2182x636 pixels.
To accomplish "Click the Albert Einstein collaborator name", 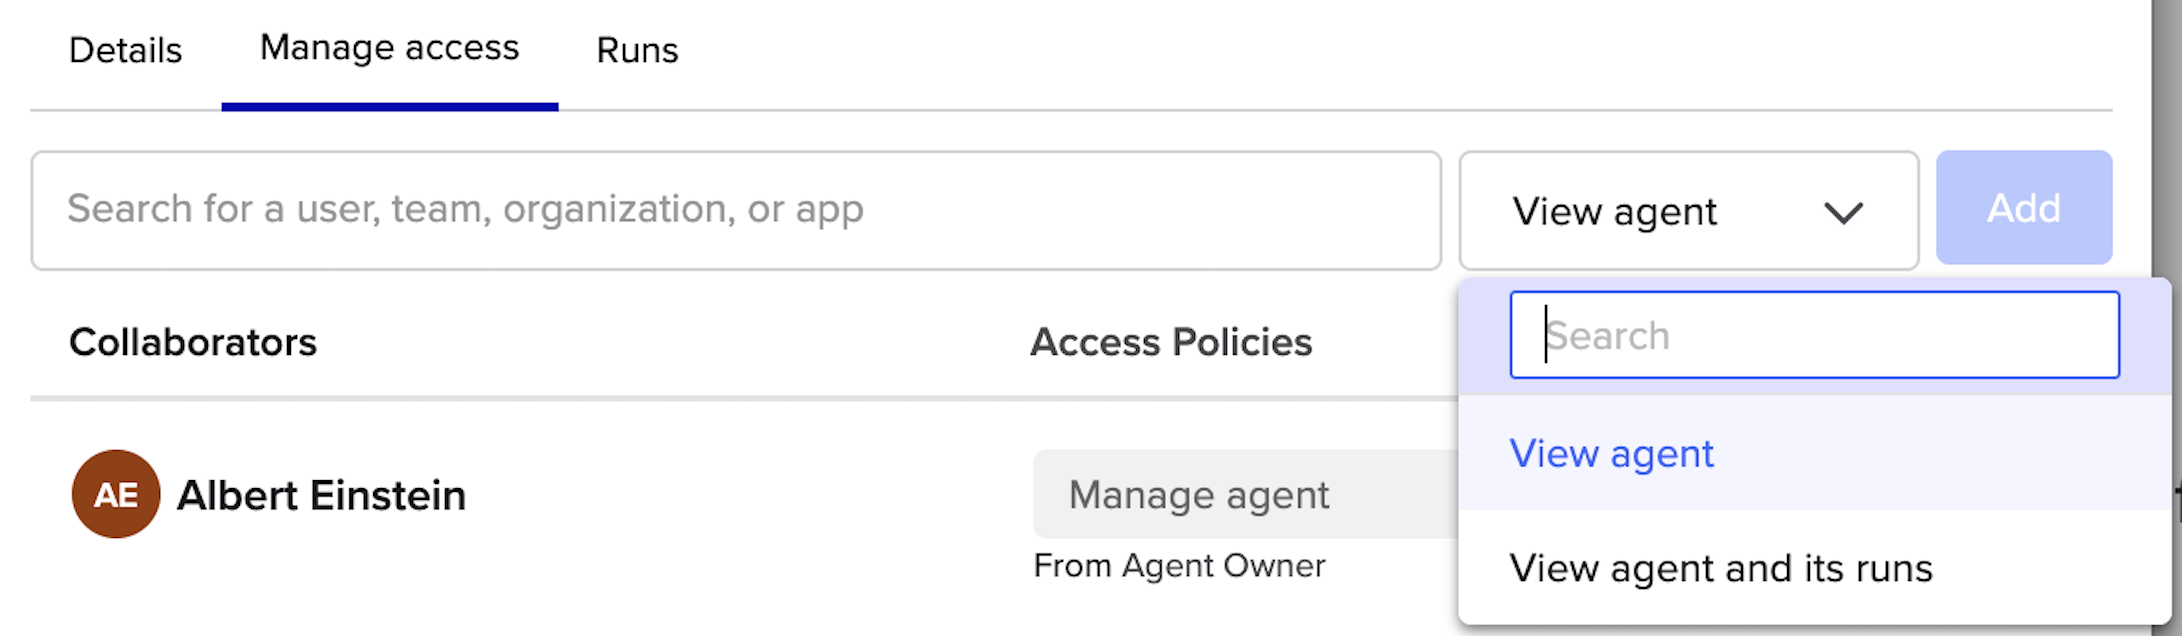I will 321,495.
